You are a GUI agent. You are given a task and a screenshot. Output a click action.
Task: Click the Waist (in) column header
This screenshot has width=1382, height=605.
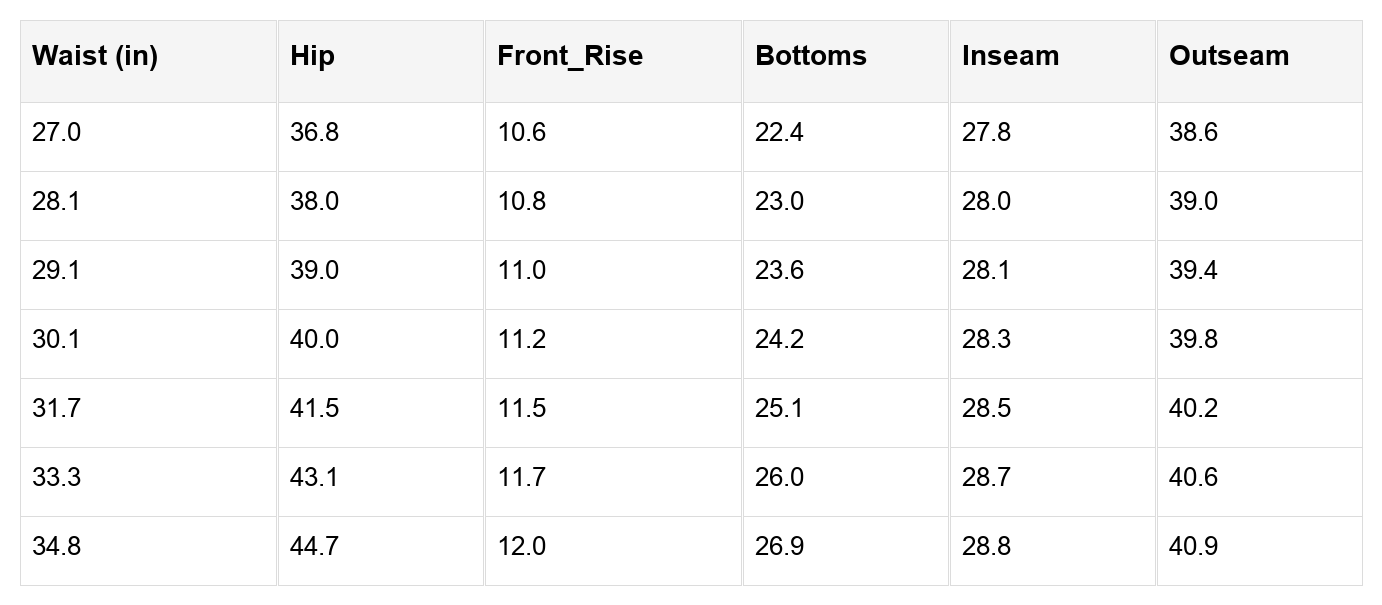(95, 56)
